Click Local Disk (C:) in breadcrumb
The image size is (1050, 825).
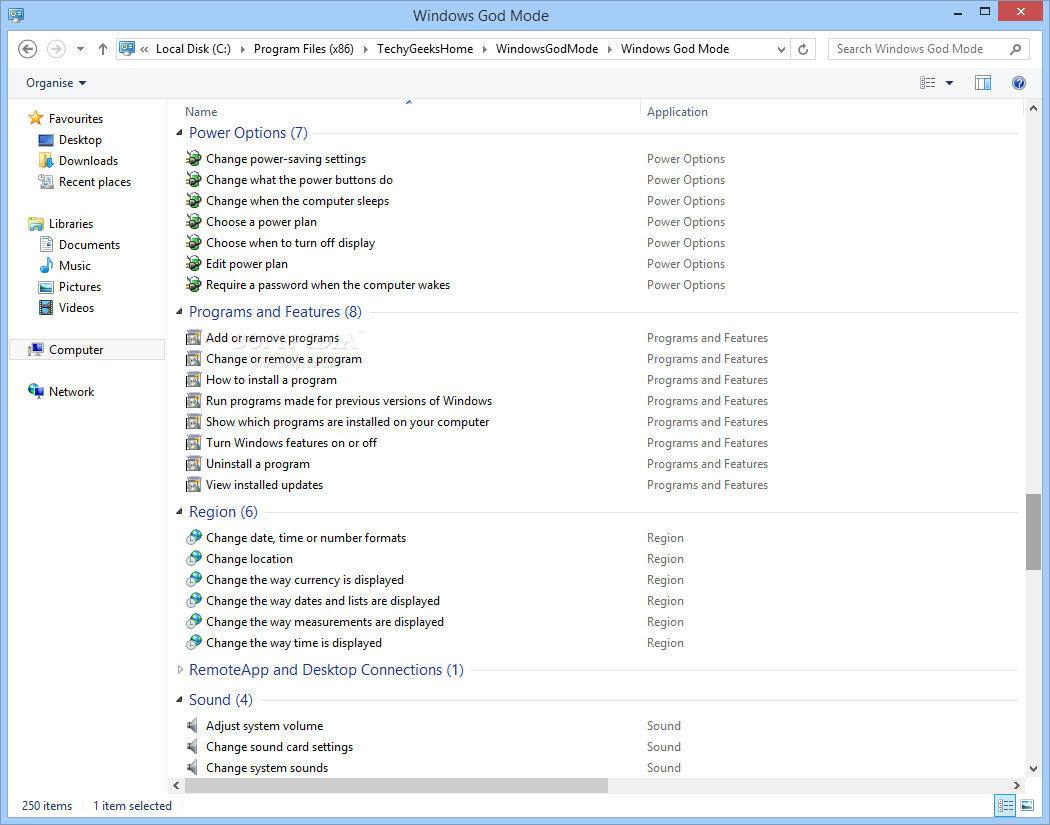click(x=193, y=49)
